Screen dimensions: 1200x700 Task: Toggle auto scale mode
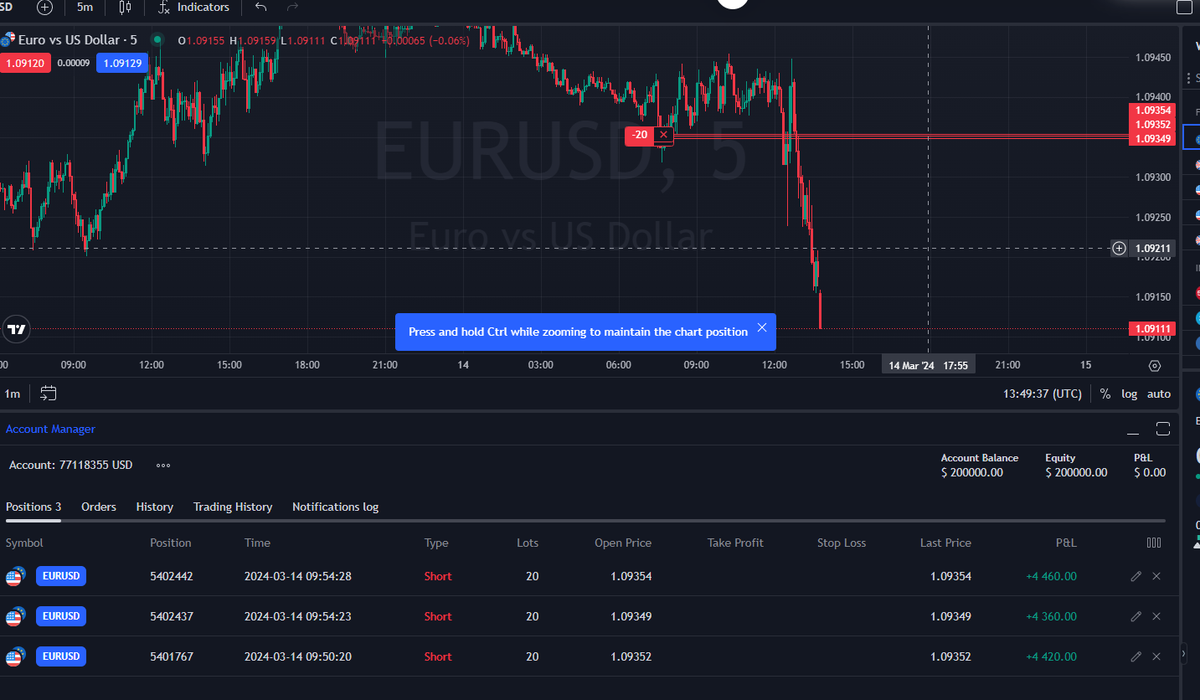[x=1159, y=394]
